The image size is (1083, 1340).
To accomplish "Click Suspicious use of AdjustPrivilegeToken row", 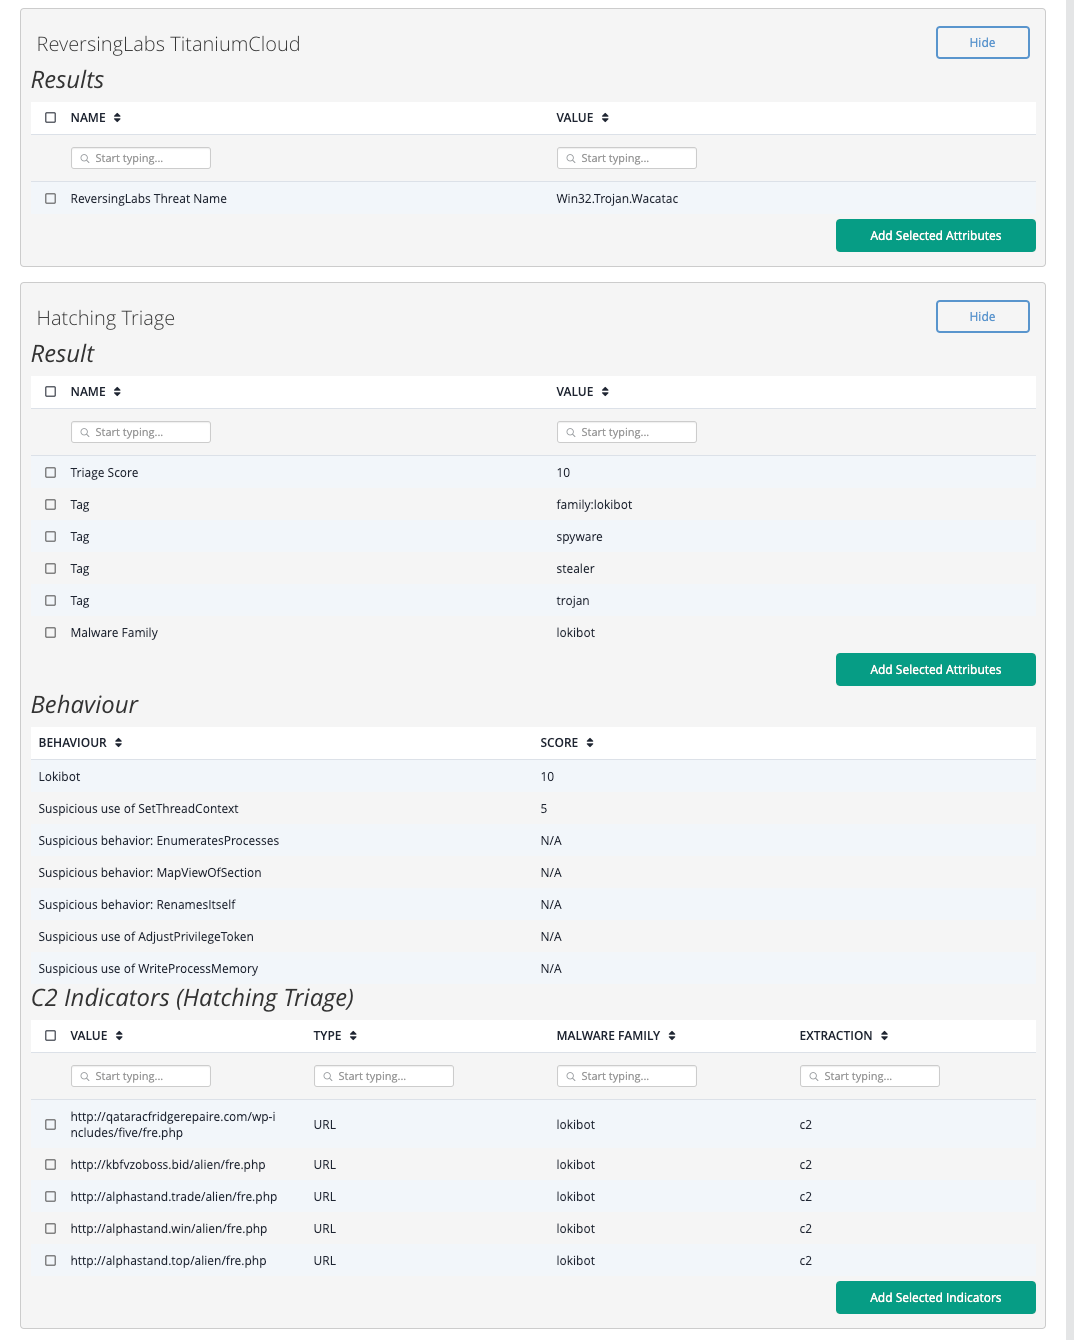I will (533, 937).
